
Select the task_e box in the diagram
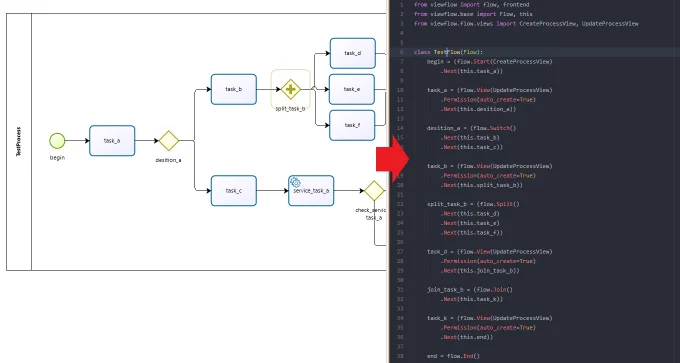tap(352, 89)
